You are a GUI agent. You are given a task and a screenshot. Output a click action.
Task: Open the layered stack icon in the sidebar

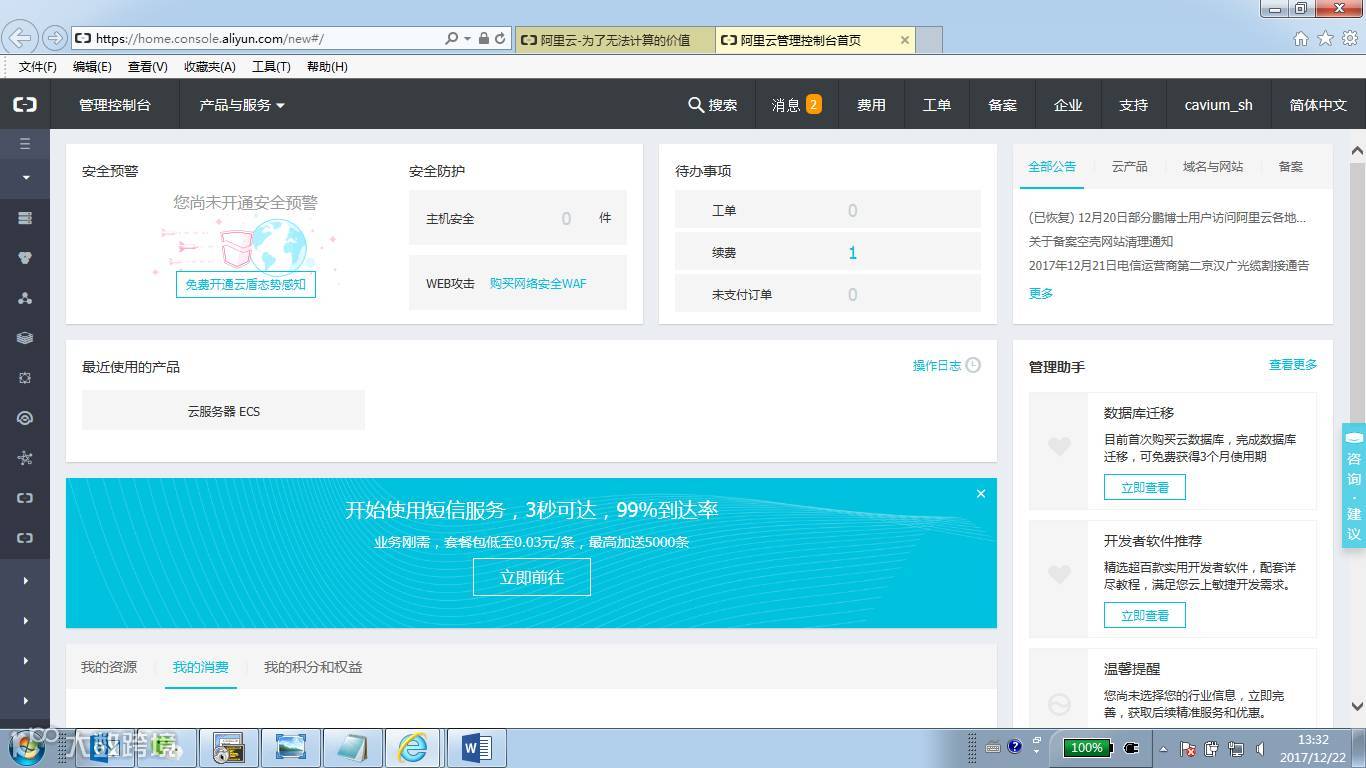pyautogui.click(x=25, y=338)
